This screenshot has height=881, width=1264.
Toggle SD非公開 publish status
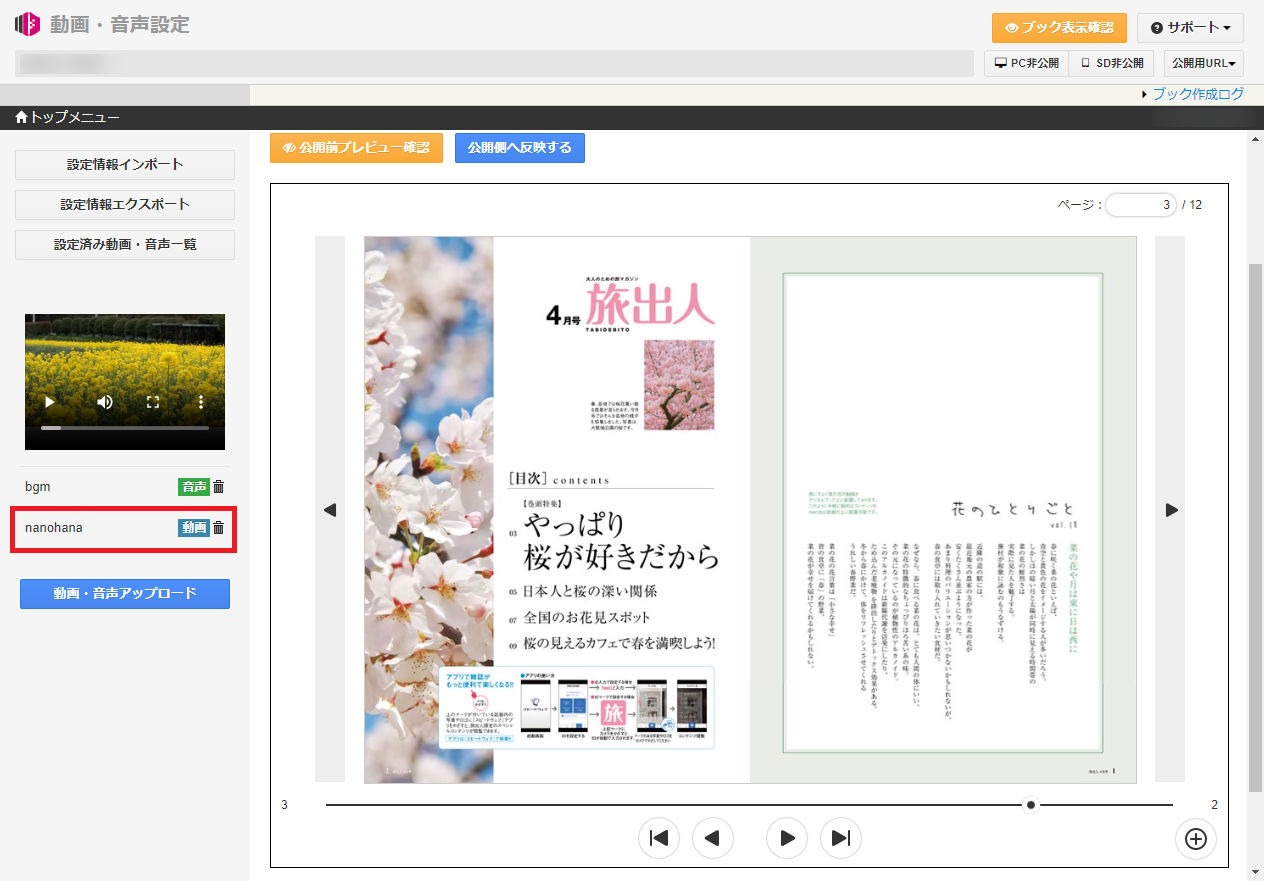1111,63
